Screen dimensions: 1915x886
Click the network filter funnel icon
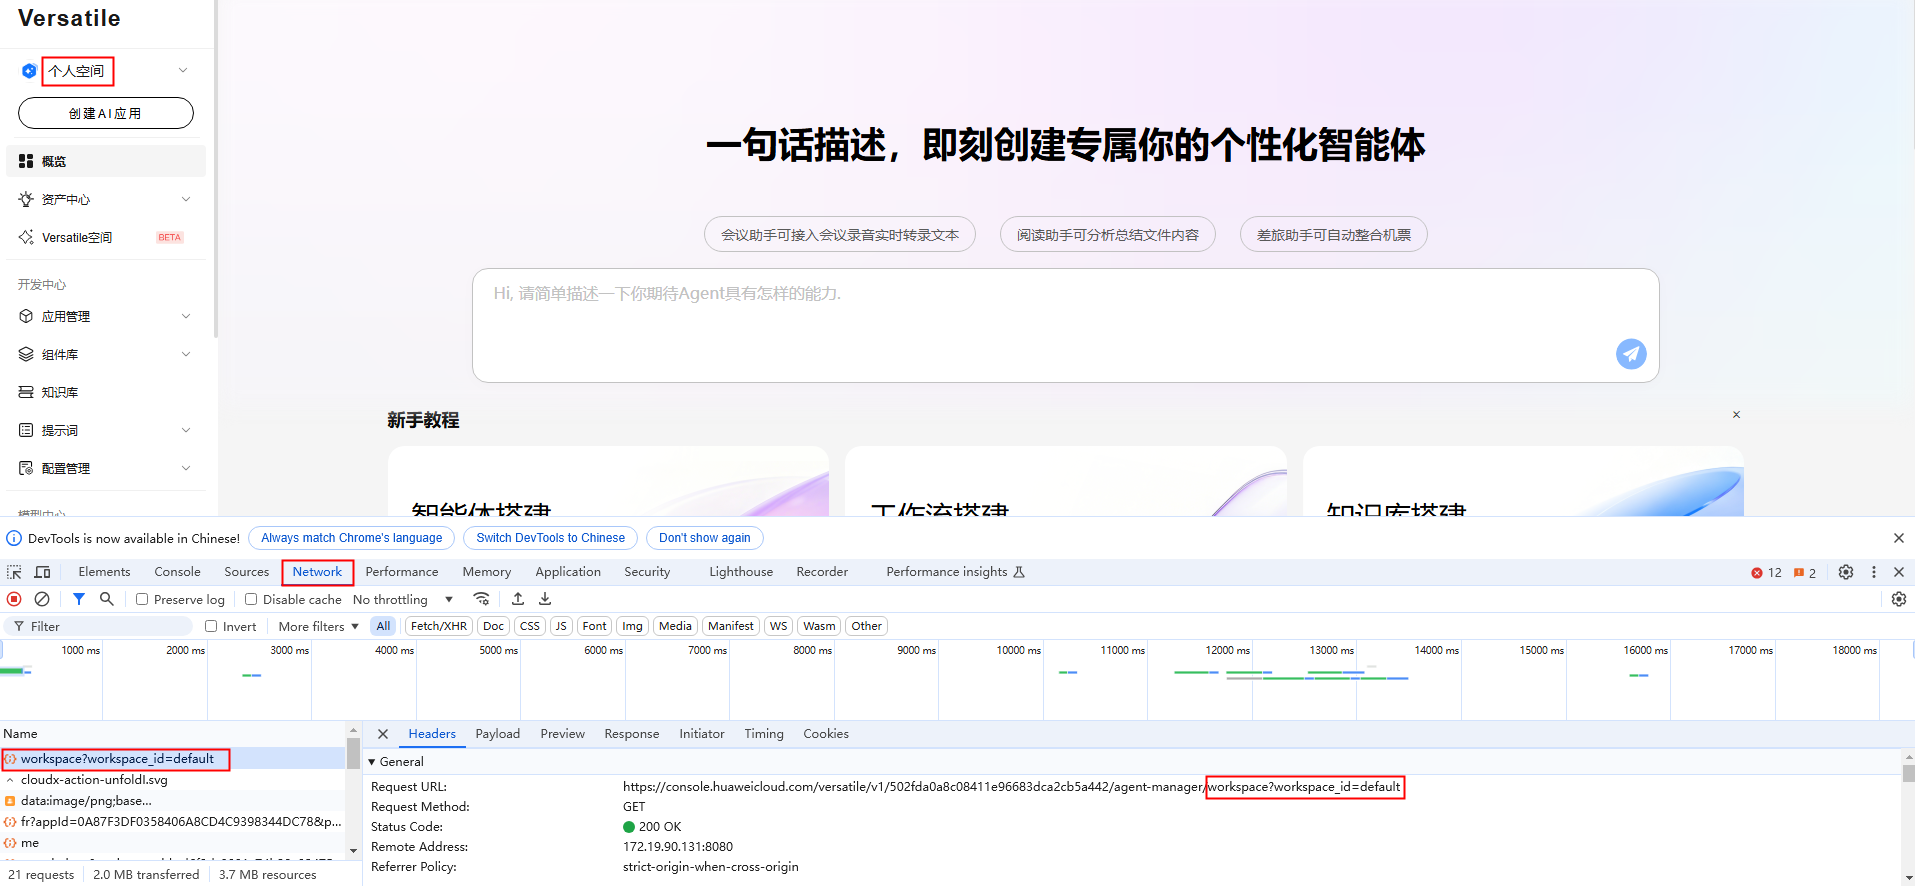pos(78,599)
